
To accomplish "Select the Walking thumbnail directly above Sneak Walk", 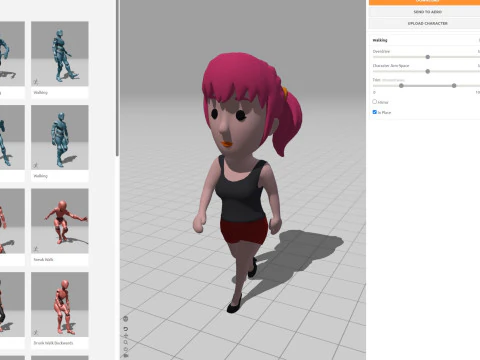I will pyautogui.click(x=60, y=137).
